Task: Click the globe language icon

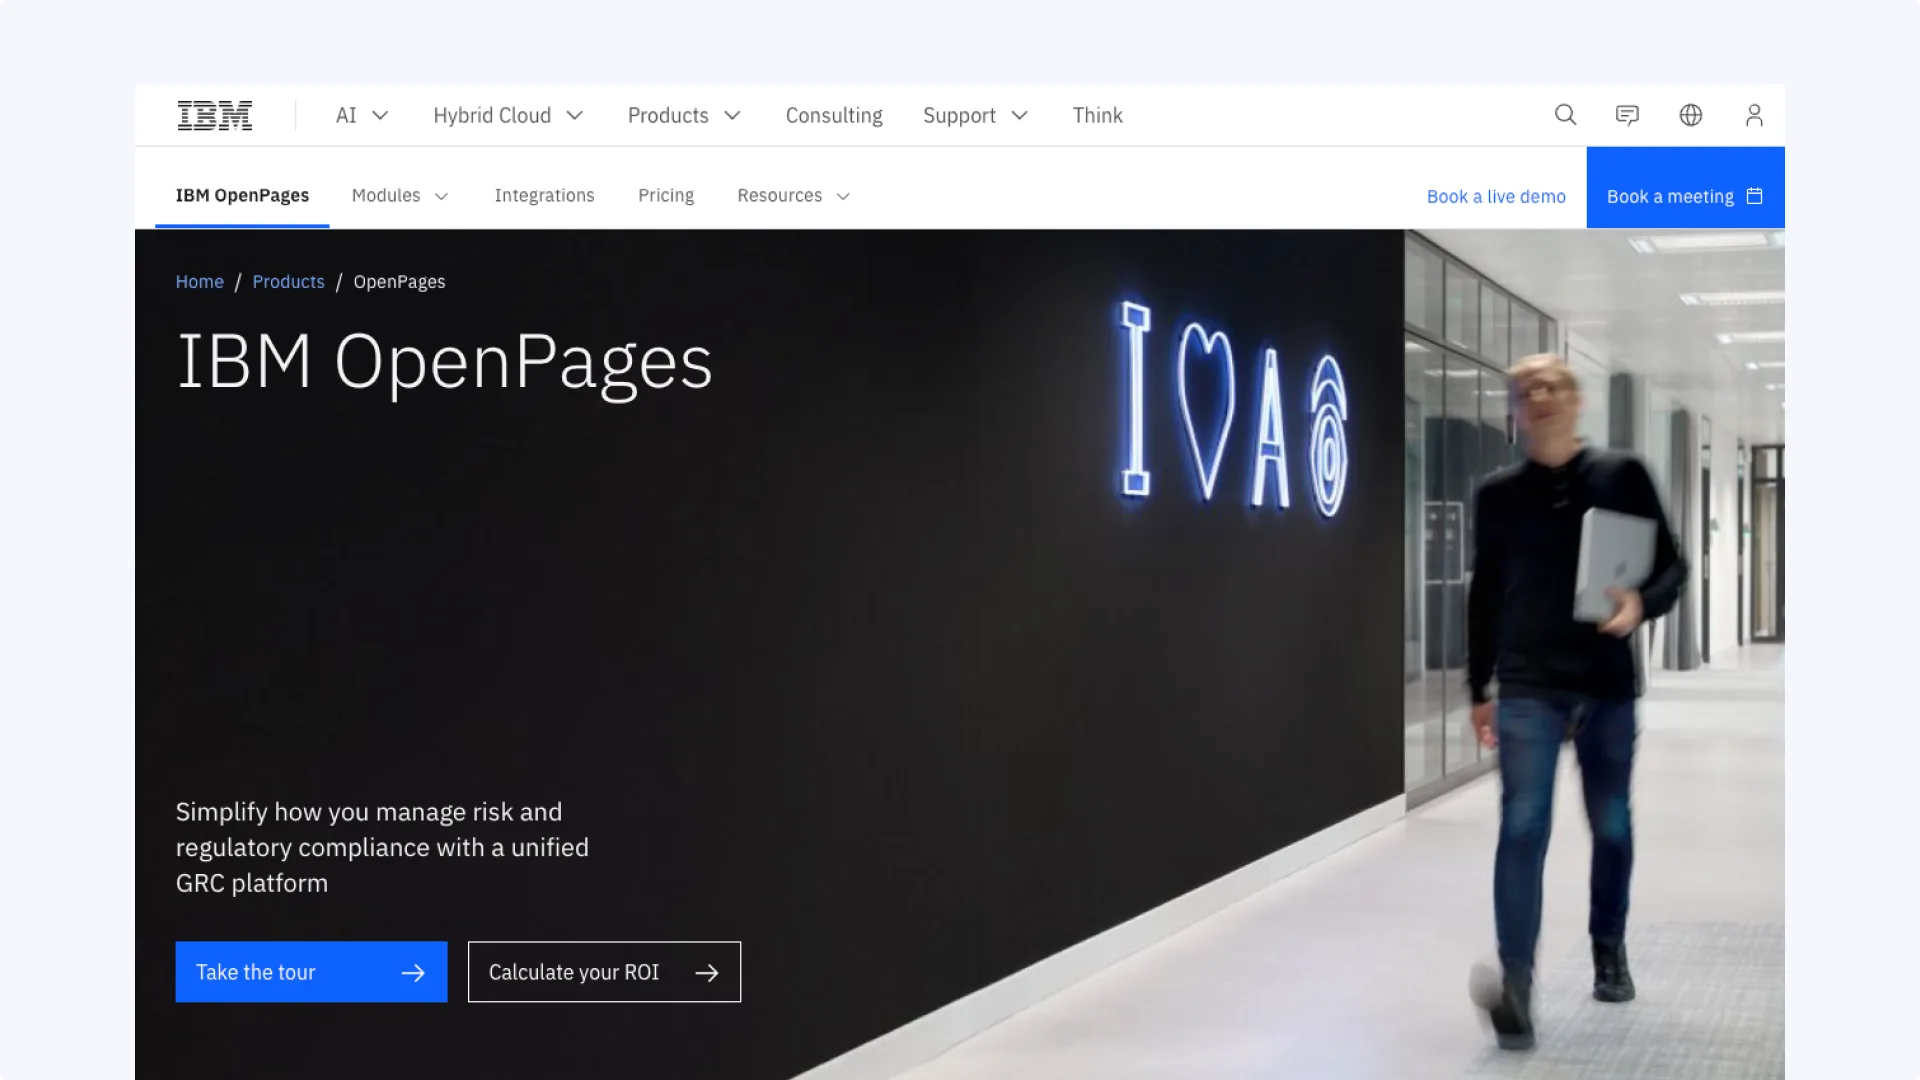Action: [1690, 115]
